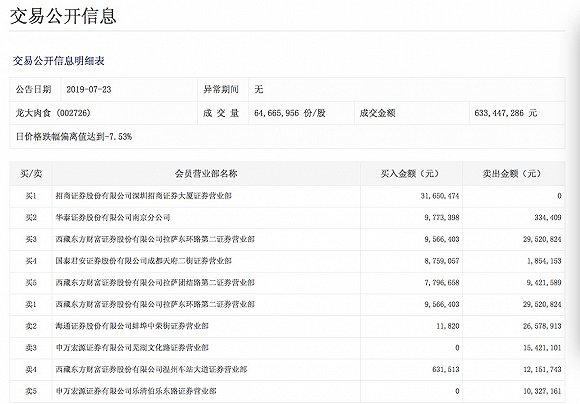Select the 海通证券 蚌埠中荣街 branch row
The image size is (580, 404).
coord(287,326)
